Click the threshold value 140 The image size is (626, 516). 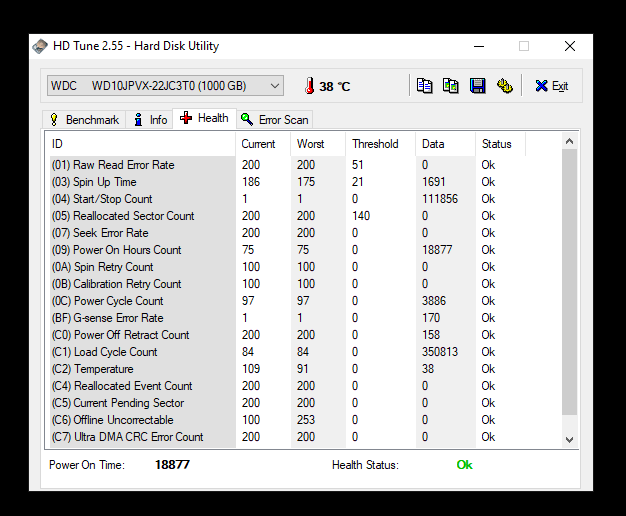pos(361,216)
